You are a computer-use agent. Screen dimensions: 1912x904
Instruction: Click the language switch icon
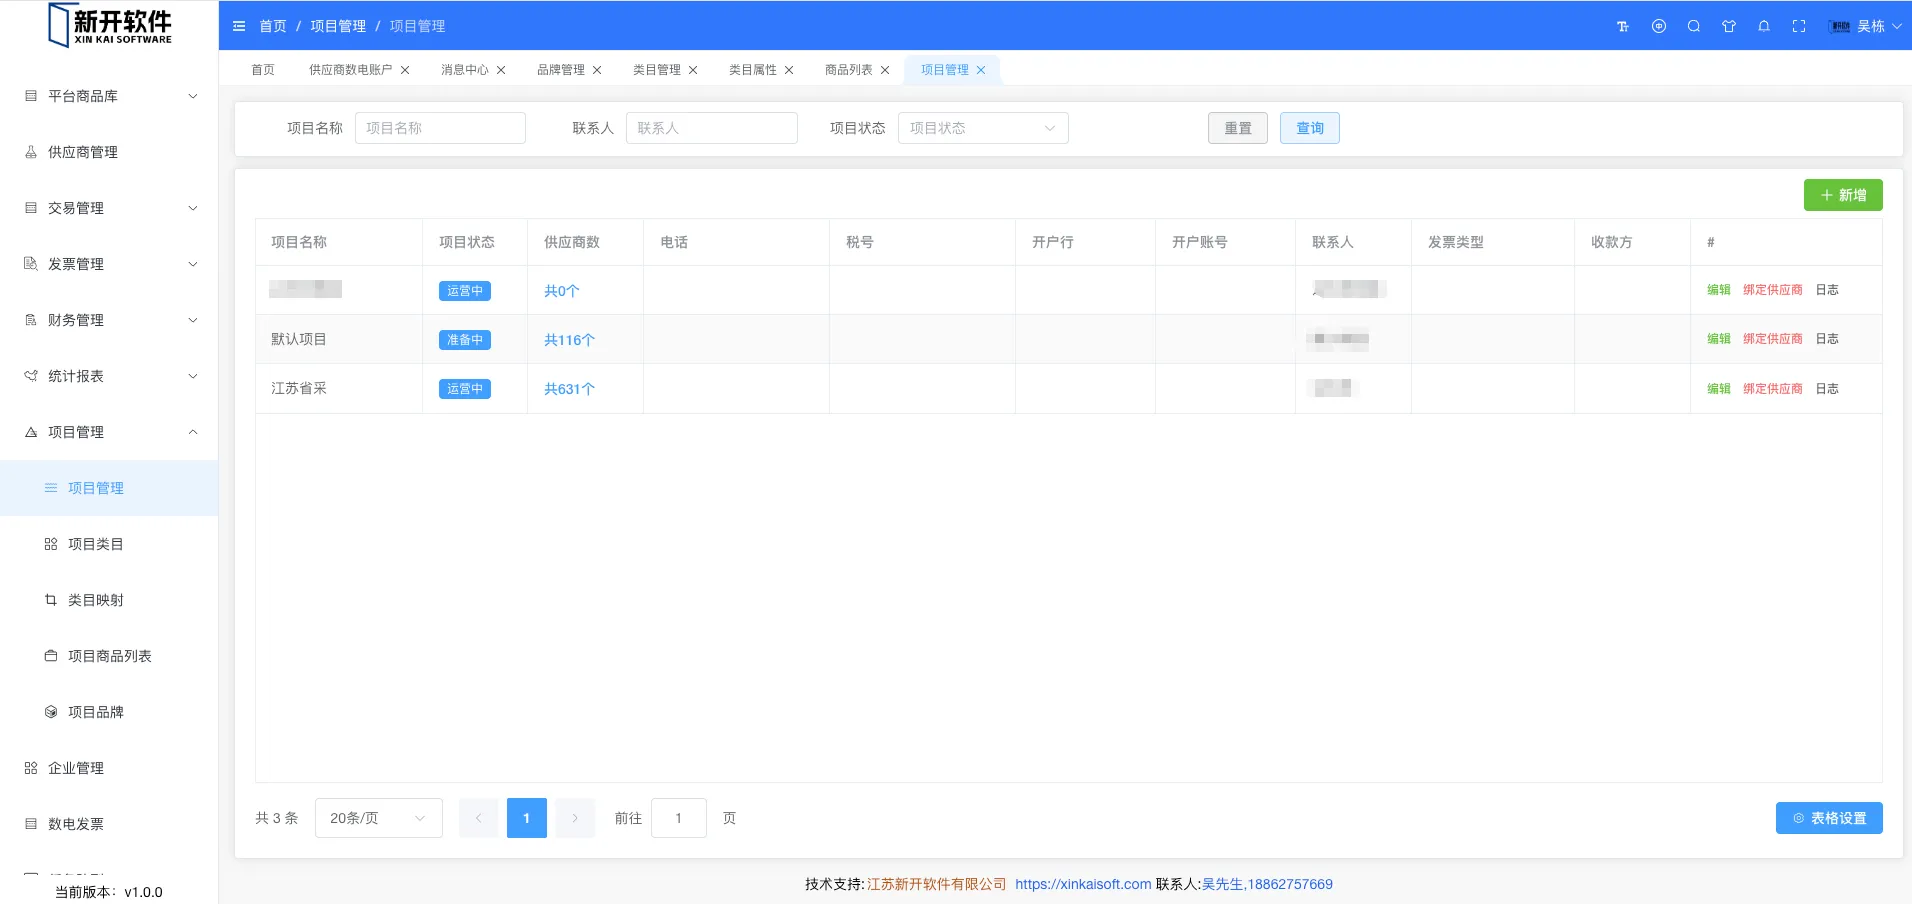pyautogui.click(x=1659, y=26)
